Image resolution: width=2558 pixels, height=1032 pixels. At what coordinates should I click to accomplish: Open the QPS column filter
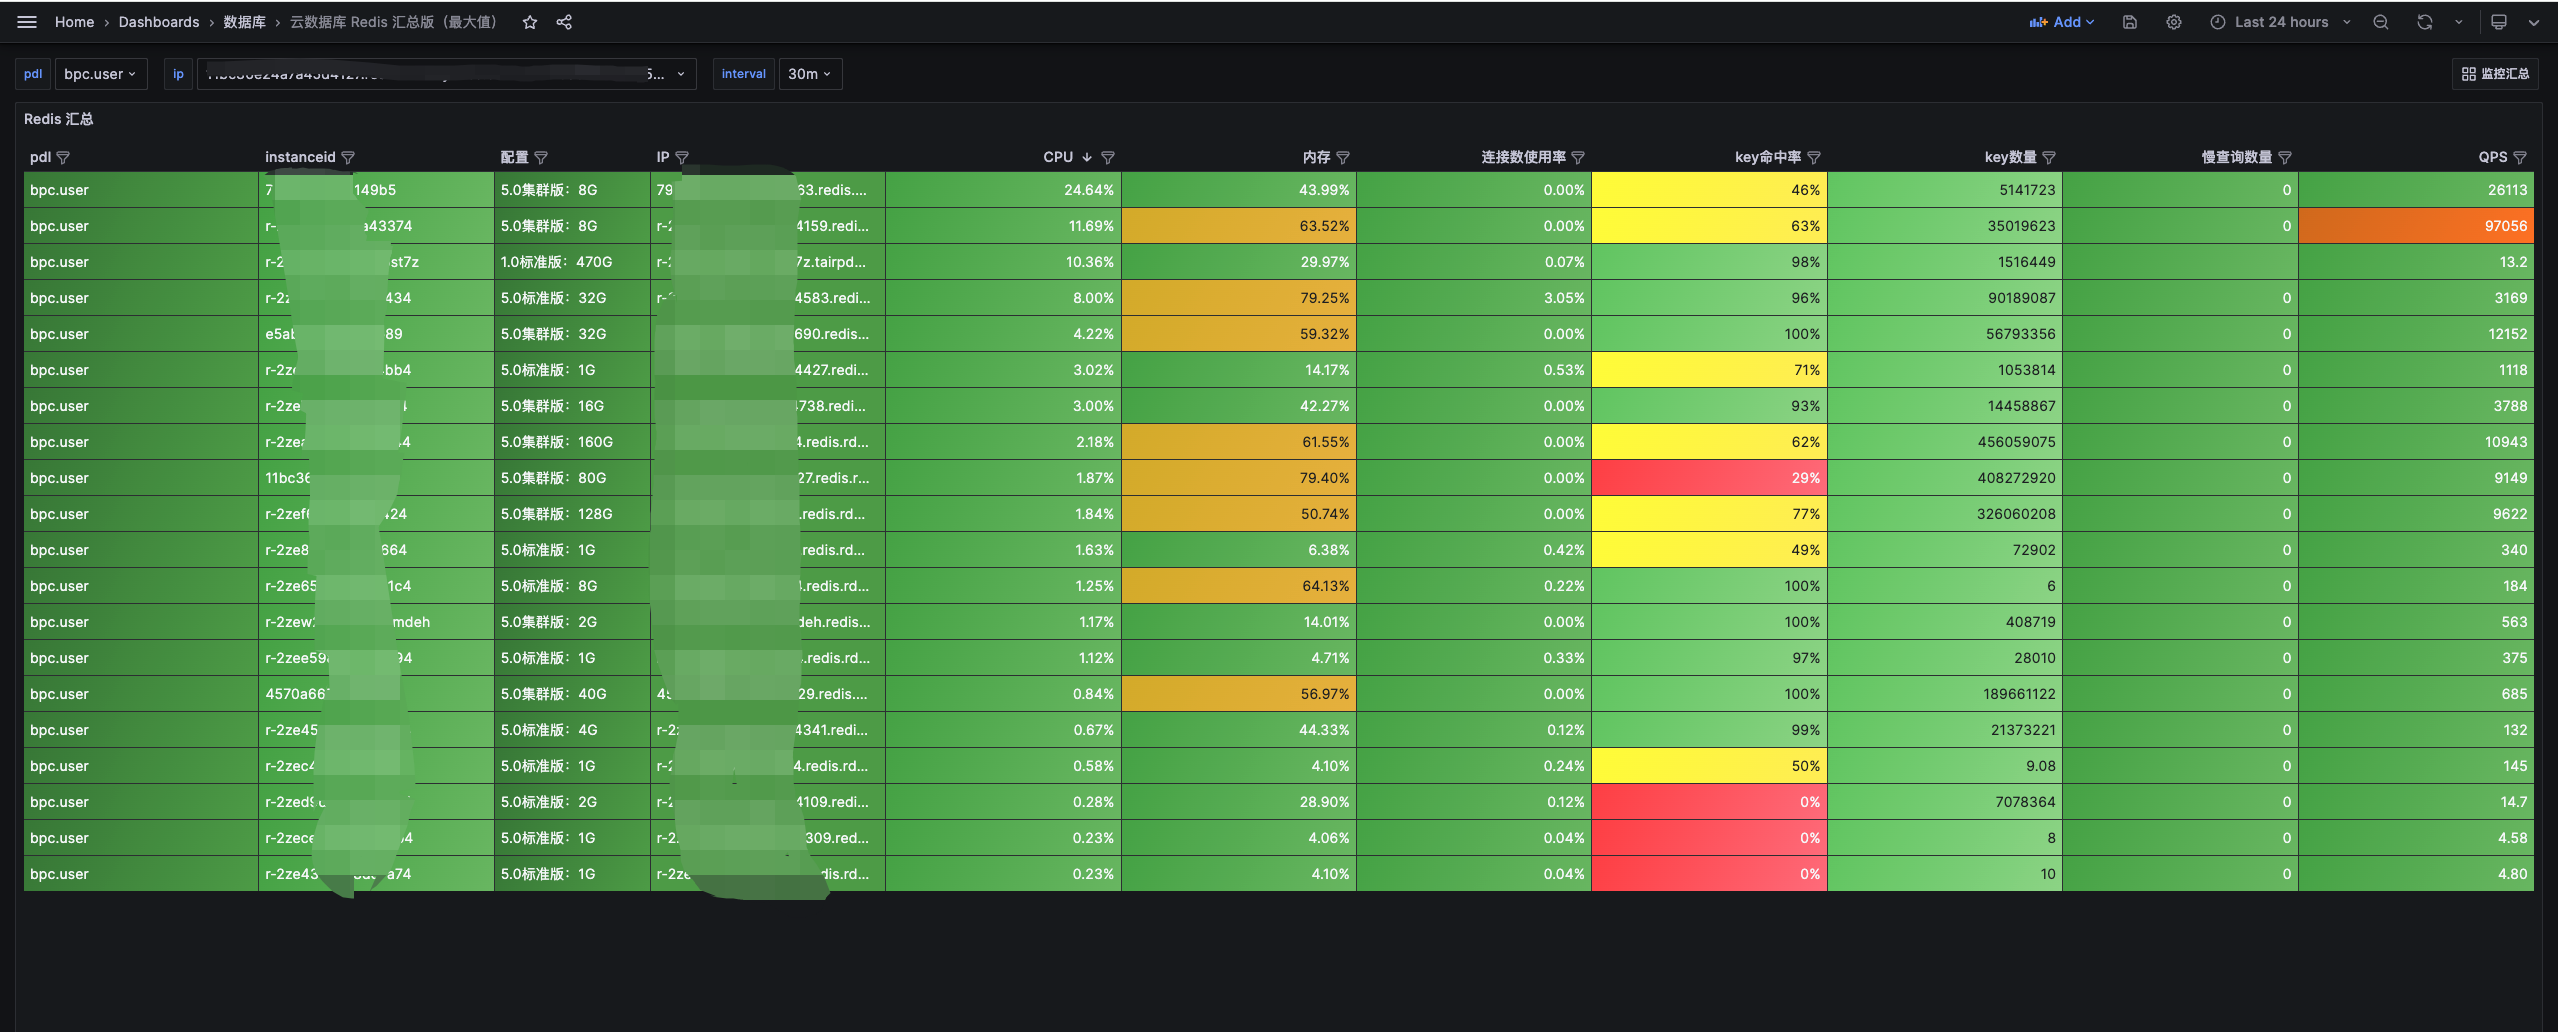point(2520,157)
